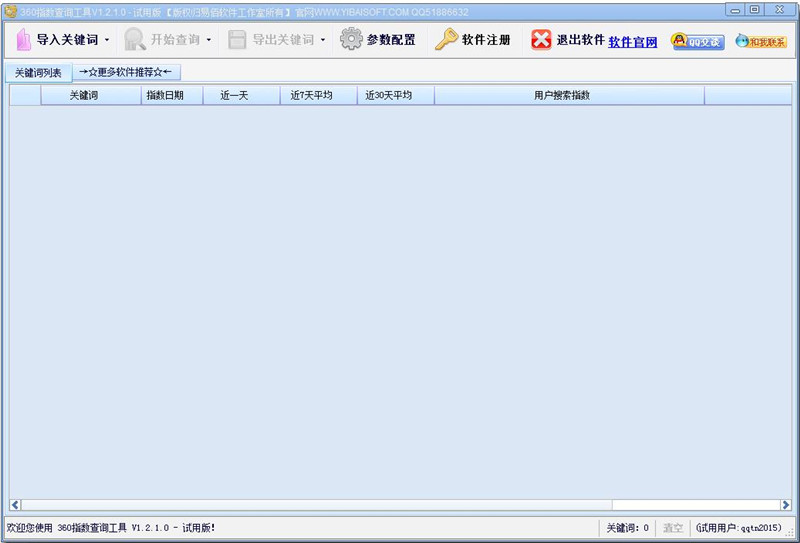Open the 软件官网 hyperlink
This screenshot has height=543, width=800.
[633, 42]
